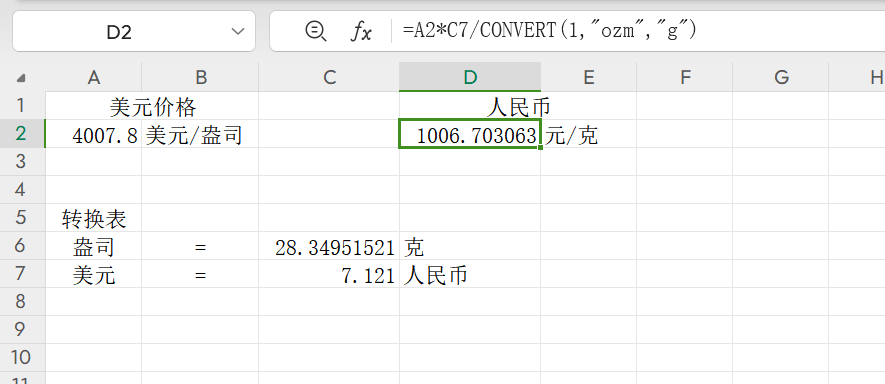
Task: Select column E header
Action: coord(589,77)
